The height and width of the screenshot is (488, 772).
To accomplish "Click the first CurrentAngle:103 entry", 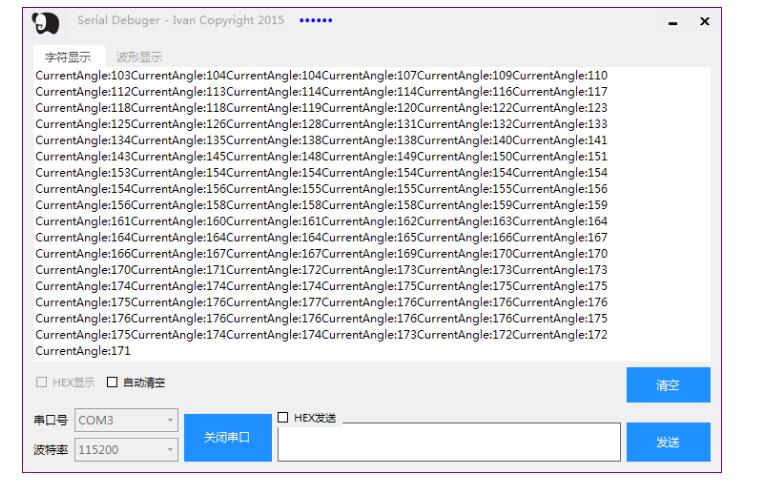I will click(x=83, y=76).
